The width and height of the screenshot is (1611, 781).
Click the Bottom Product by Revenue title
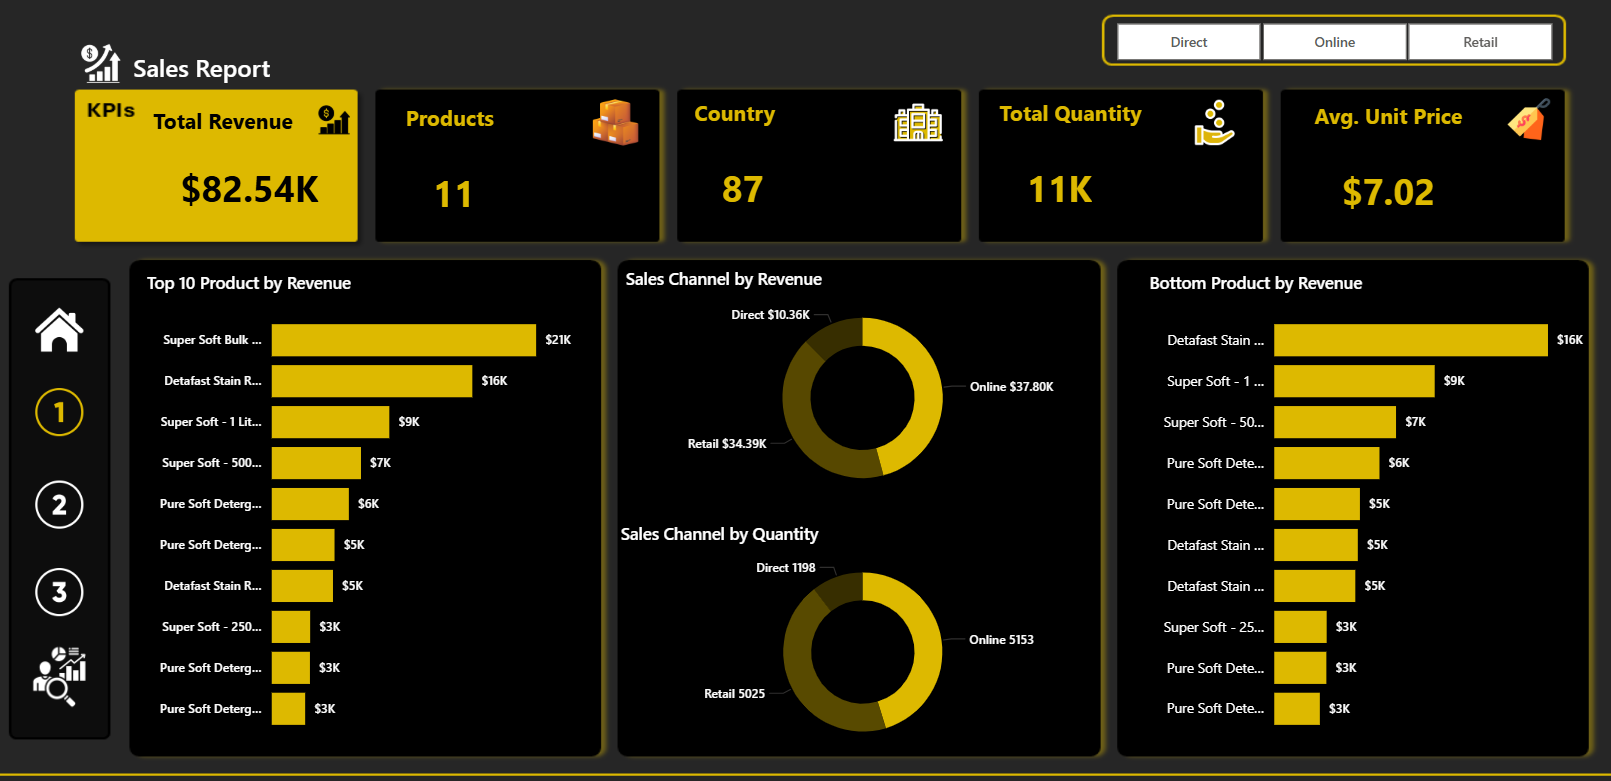click(x=1256, y=283)
